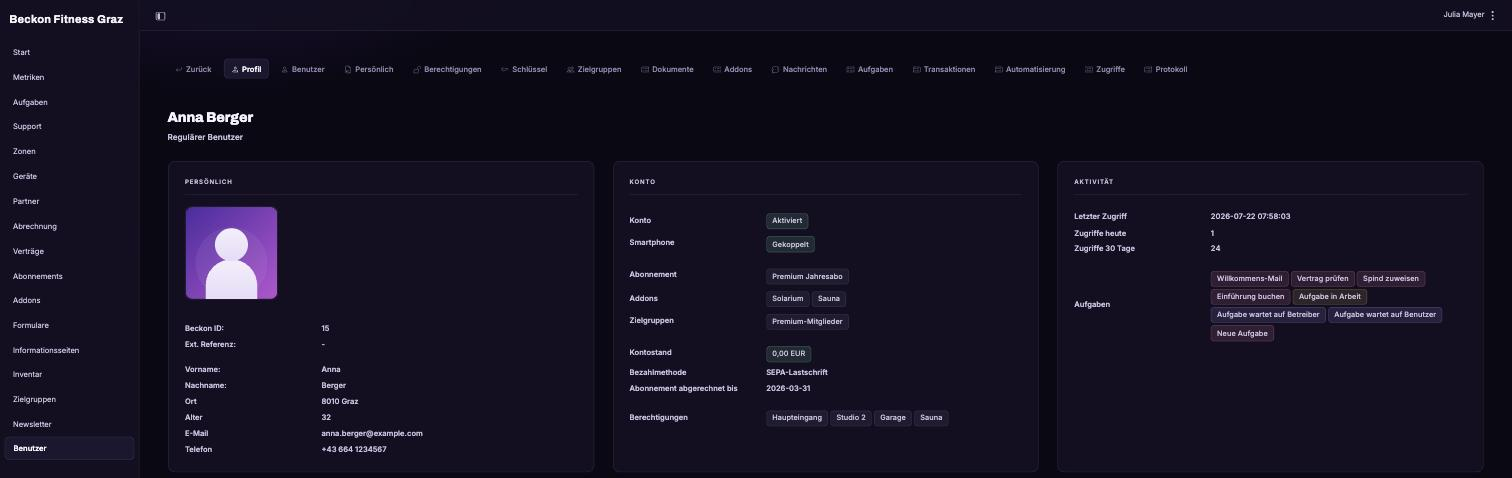
Task: Click the Sauna permission badge
Action: (x=931, y=417)
